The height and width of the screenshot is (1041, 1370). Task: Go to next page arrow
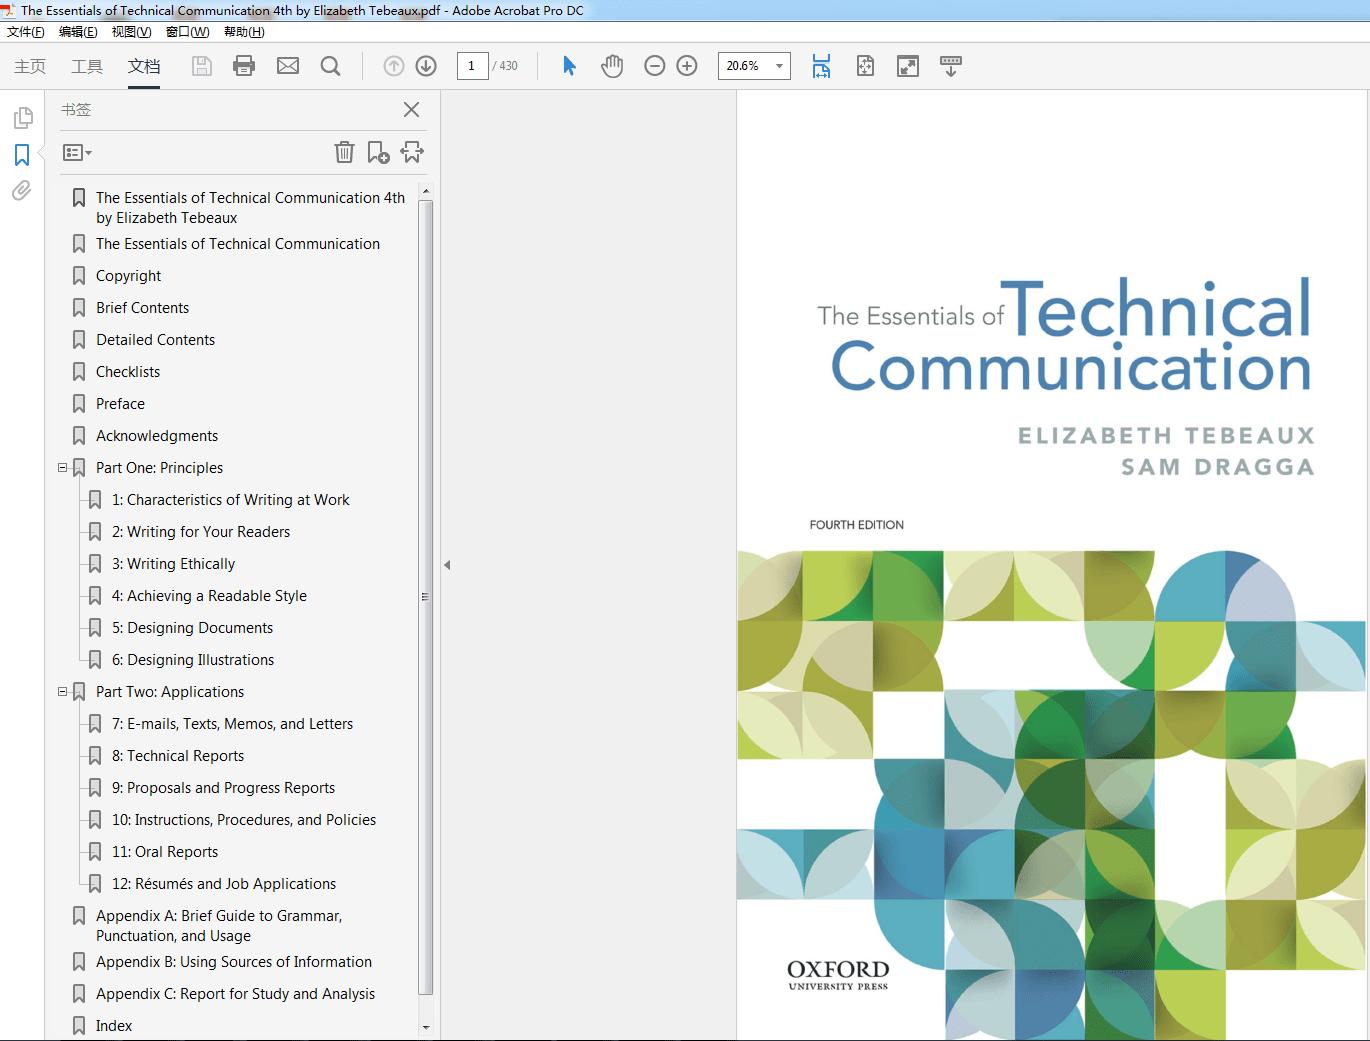426,66
